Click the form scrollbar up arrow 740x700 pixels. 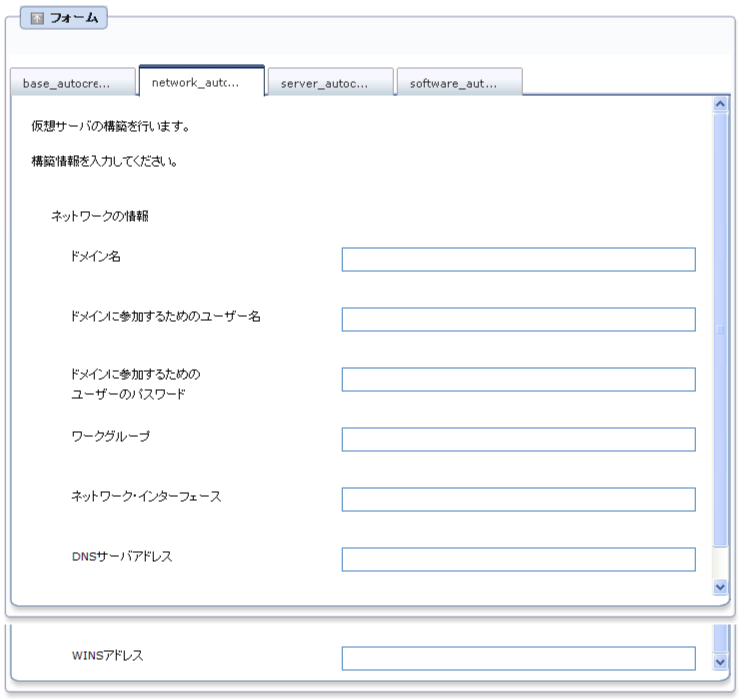coord(720,104)
